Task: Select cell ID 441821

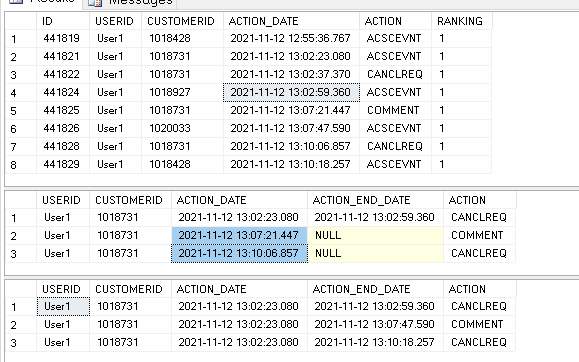Action: point(63,57)
